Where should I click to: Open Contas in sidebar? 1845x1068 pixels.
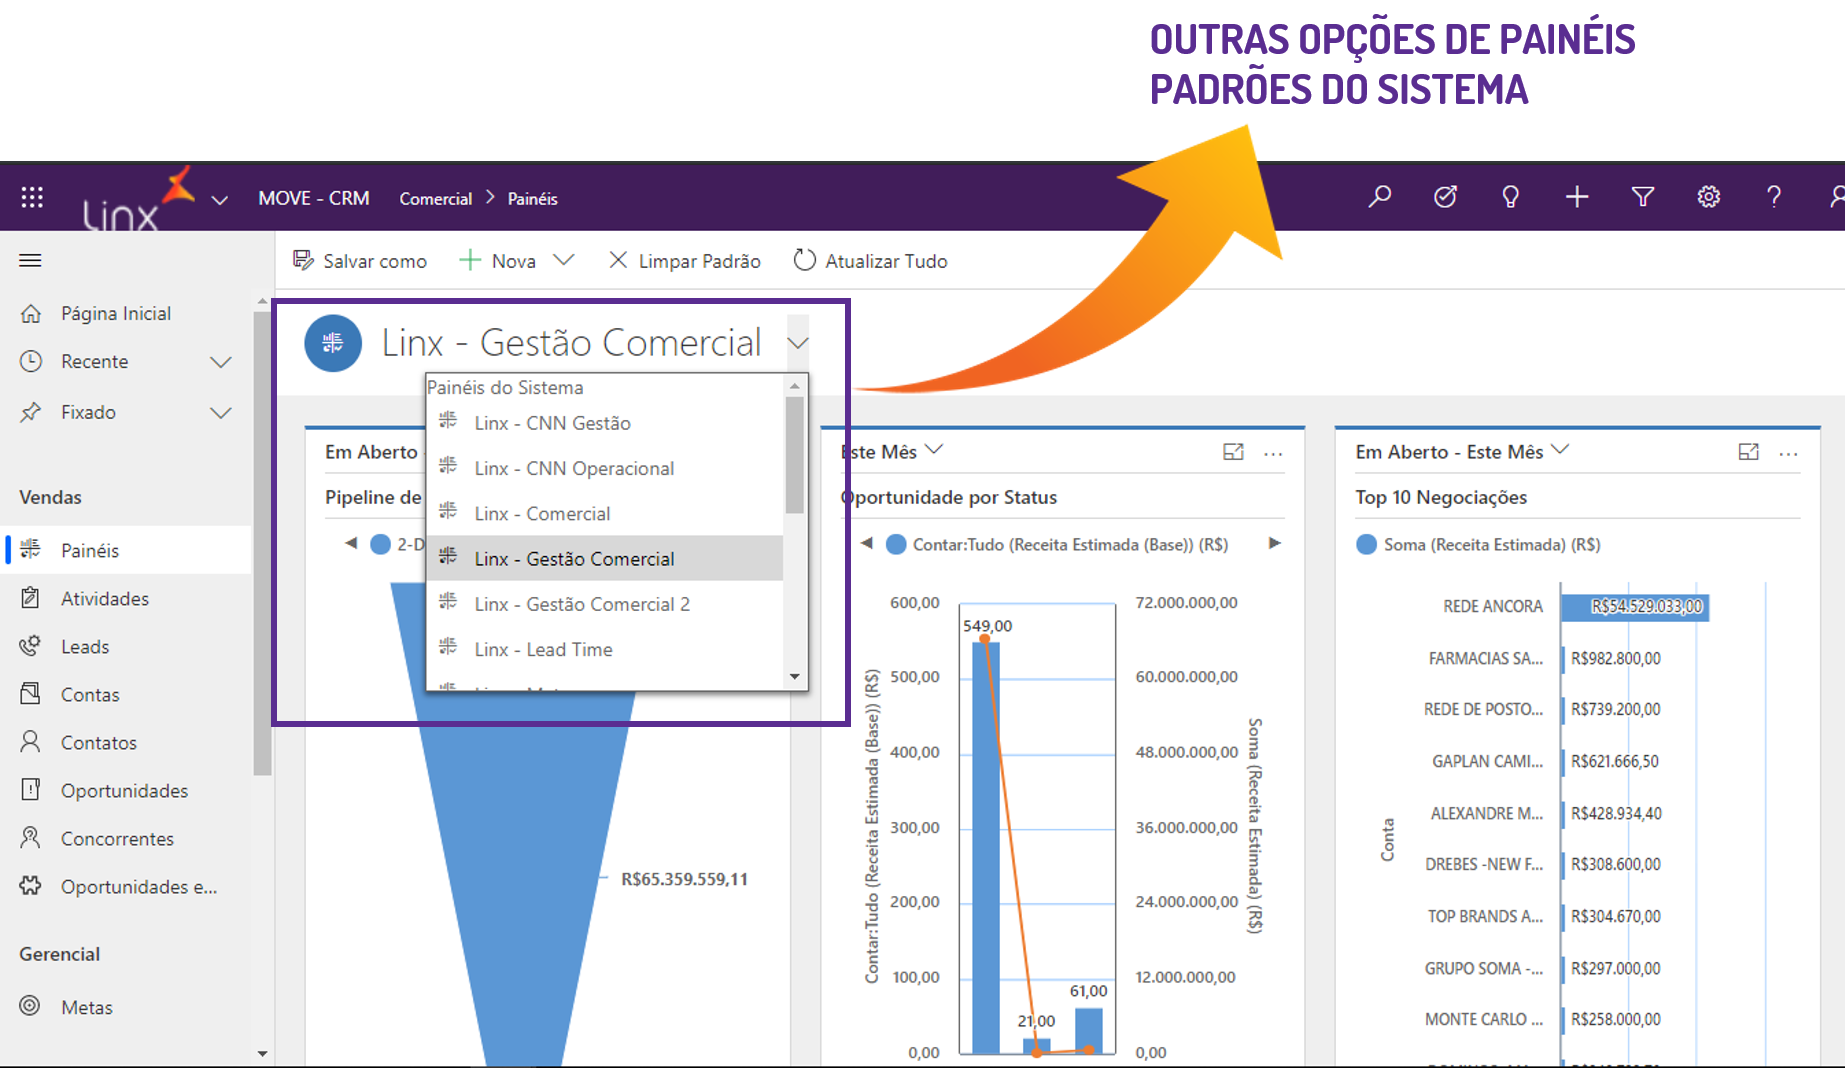[126, 694]
